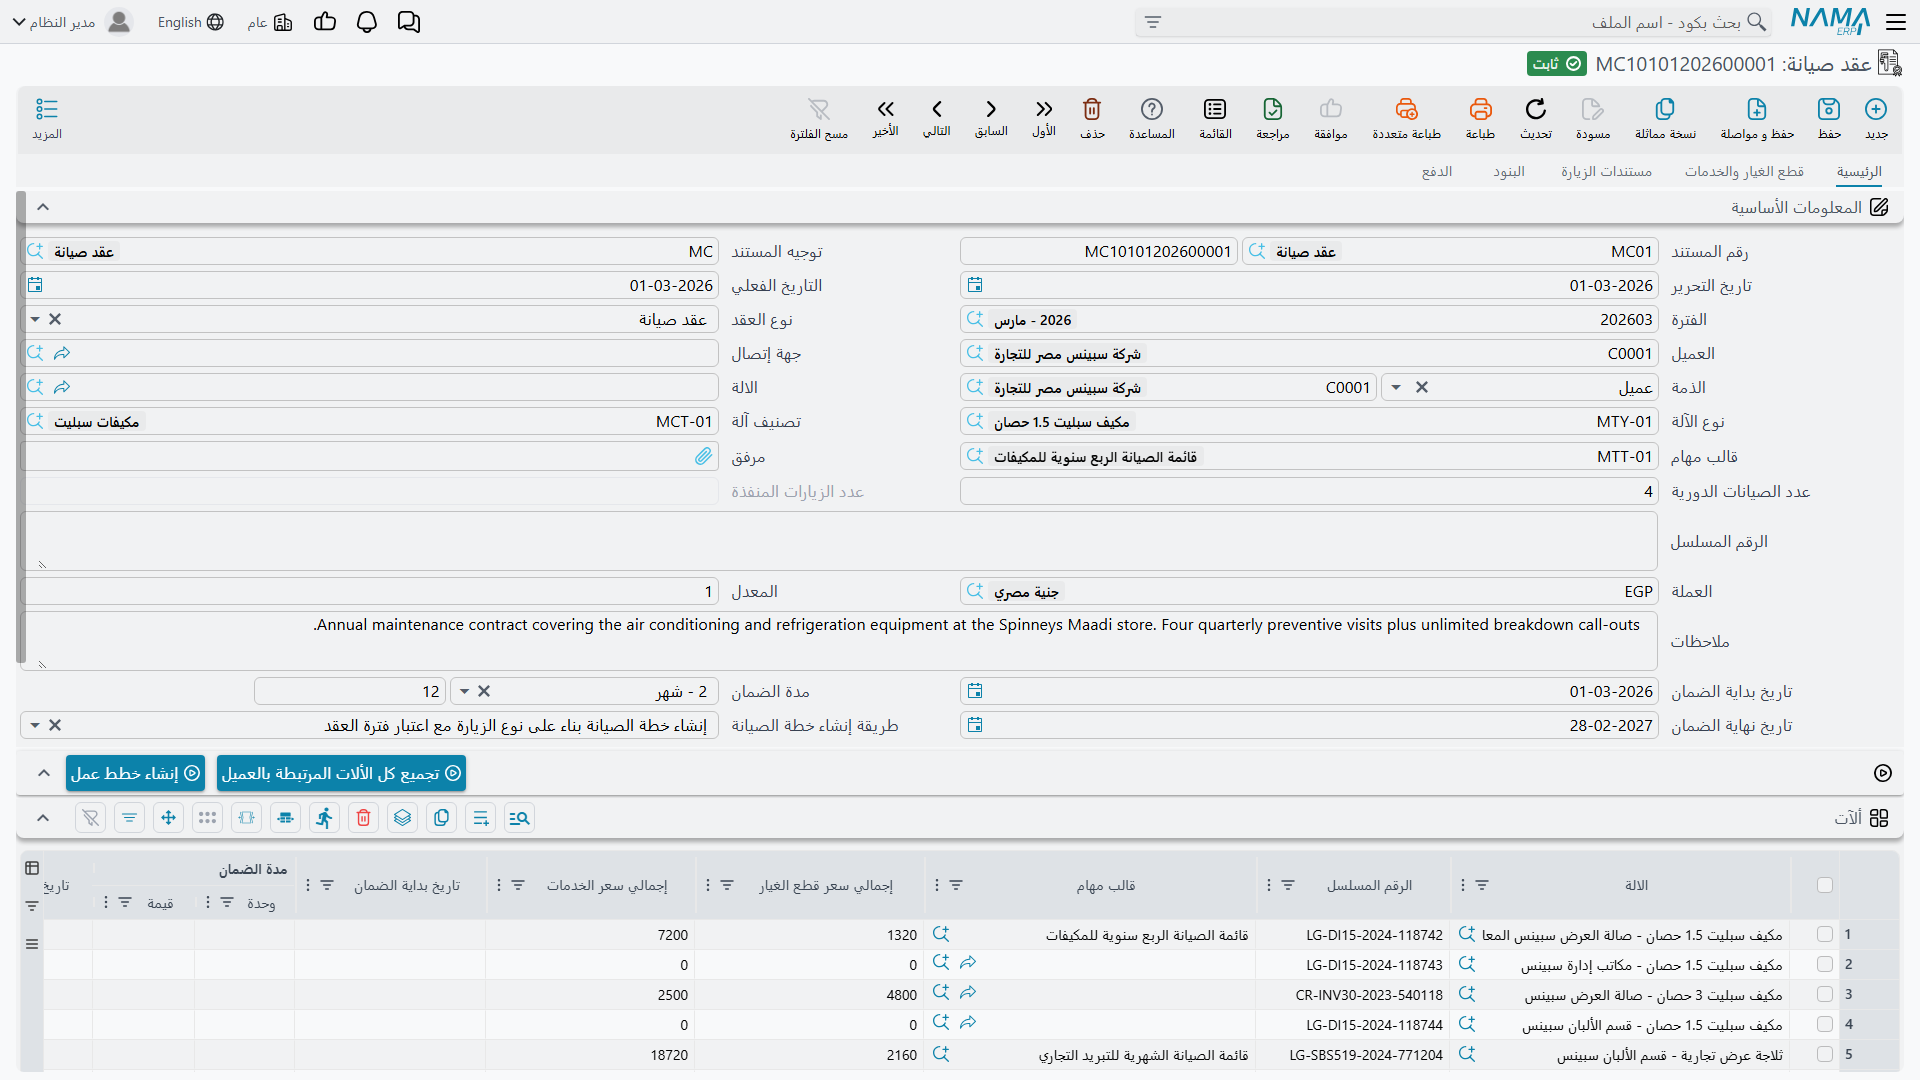Go to الأول (First) record
The width and height of the screenshot is (1920, 1080).
click(x=1044, y=109)
